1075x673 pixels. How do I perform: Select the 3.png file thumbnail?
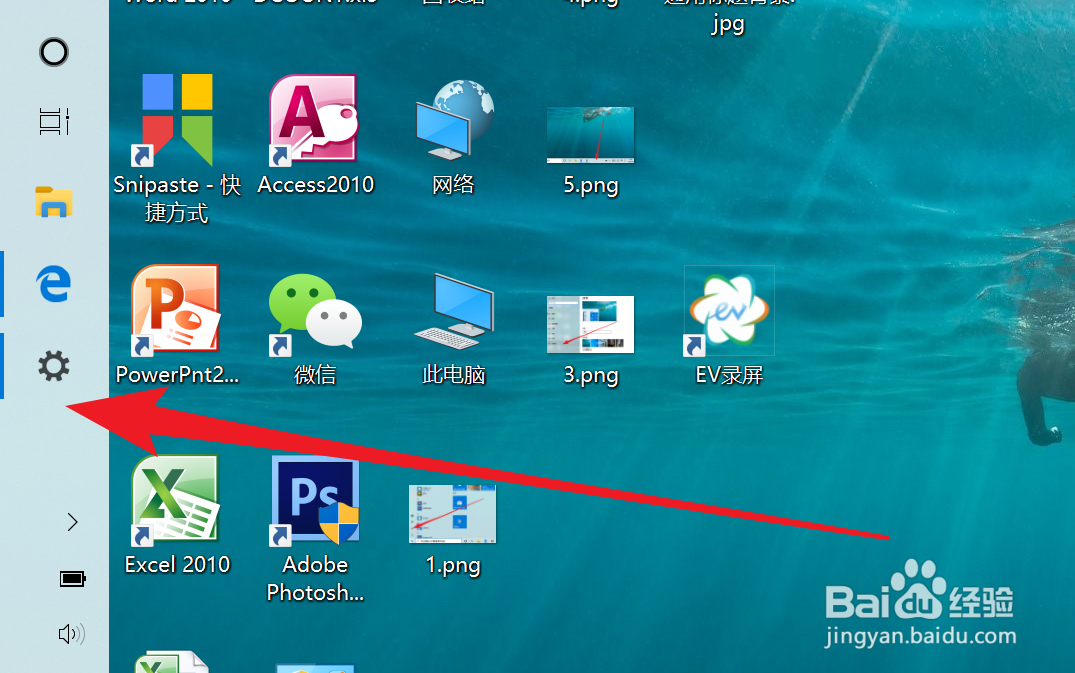tap(590, 324)
